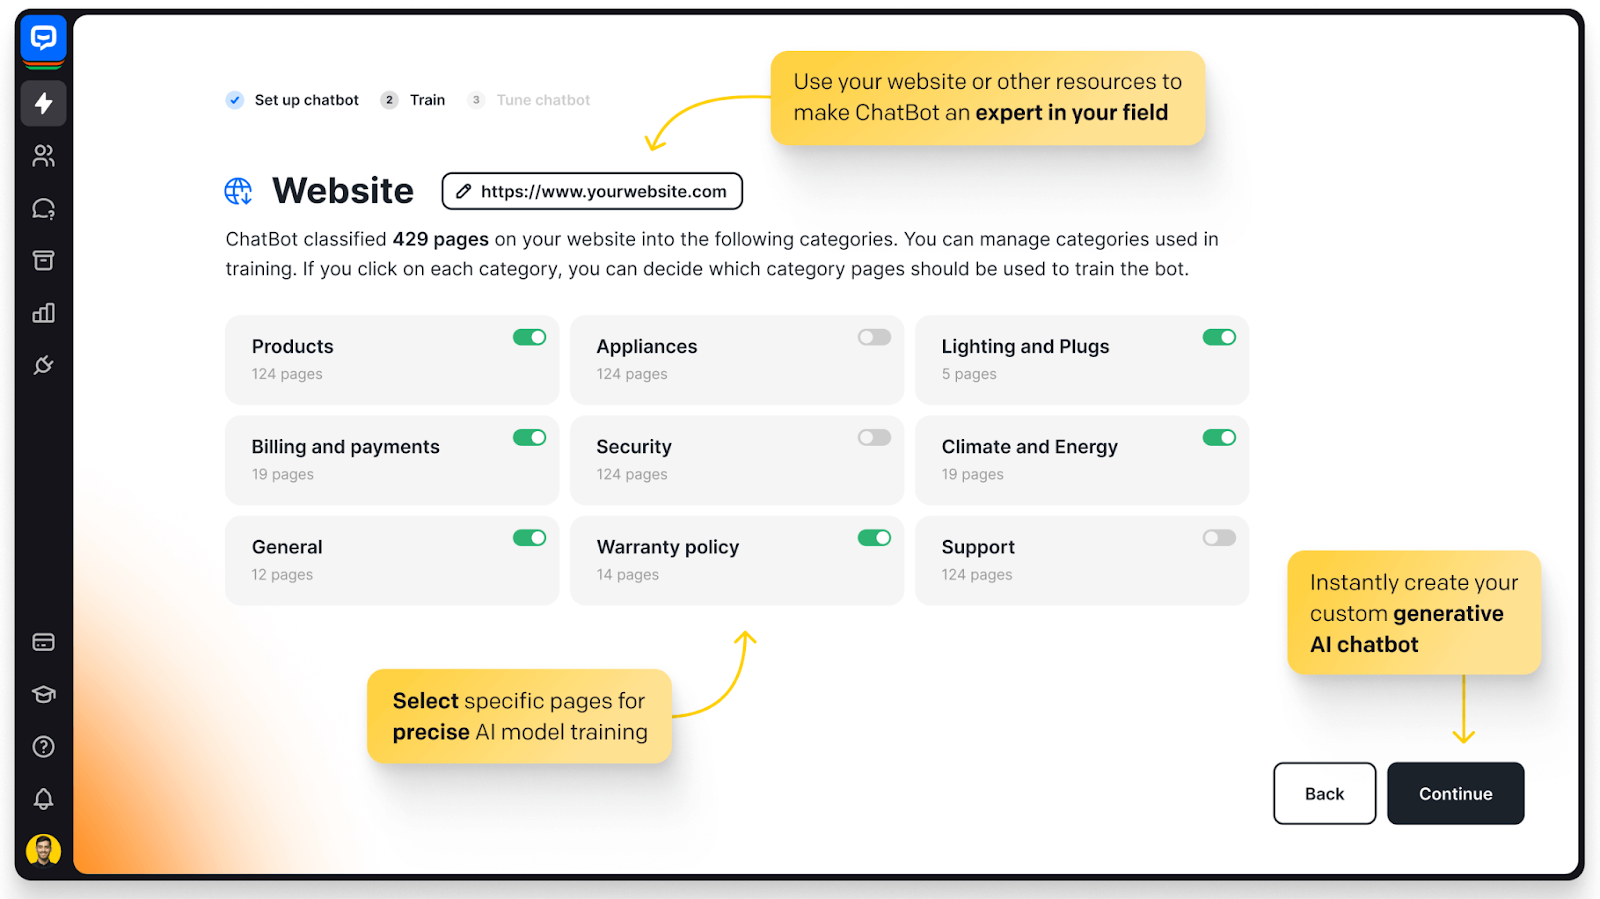Open the notifications bell icon

[43, 798]
